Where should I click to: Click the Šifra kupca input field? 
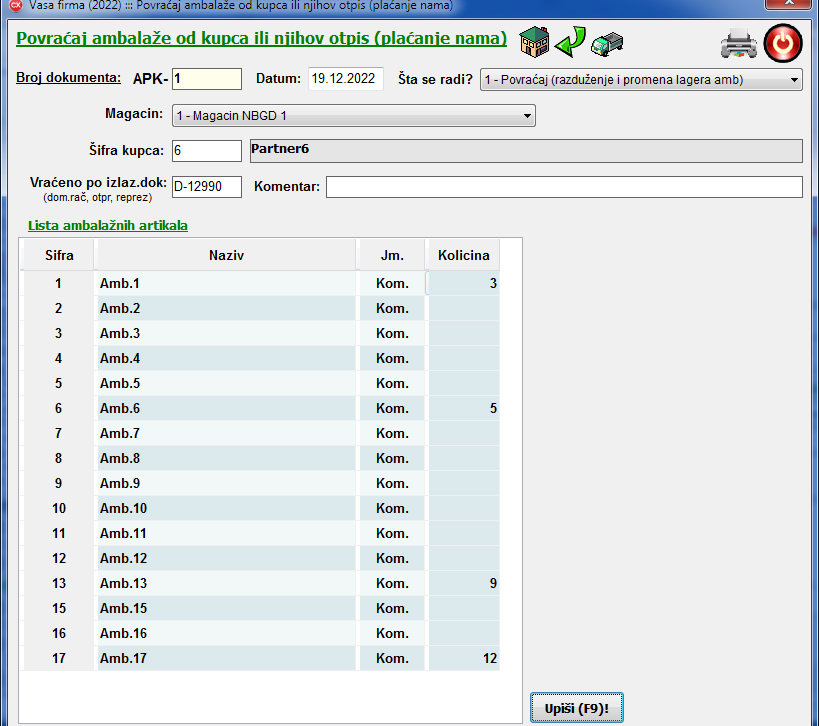tap(207, 151)
